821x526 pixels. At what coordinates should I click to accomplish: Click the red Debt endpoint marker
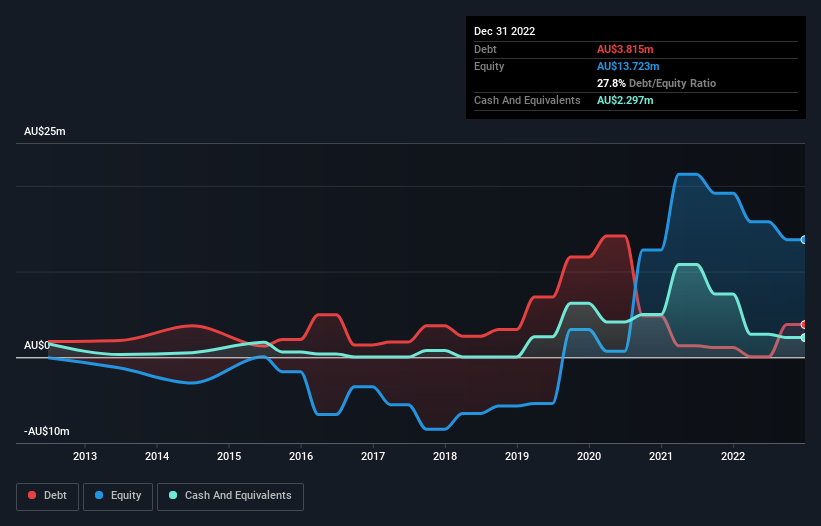(x=804, y=325)
